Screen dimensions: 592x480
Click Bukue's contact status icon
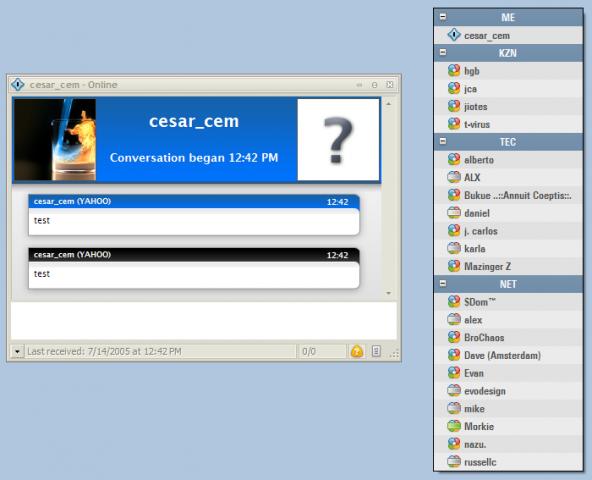[453, 195]
